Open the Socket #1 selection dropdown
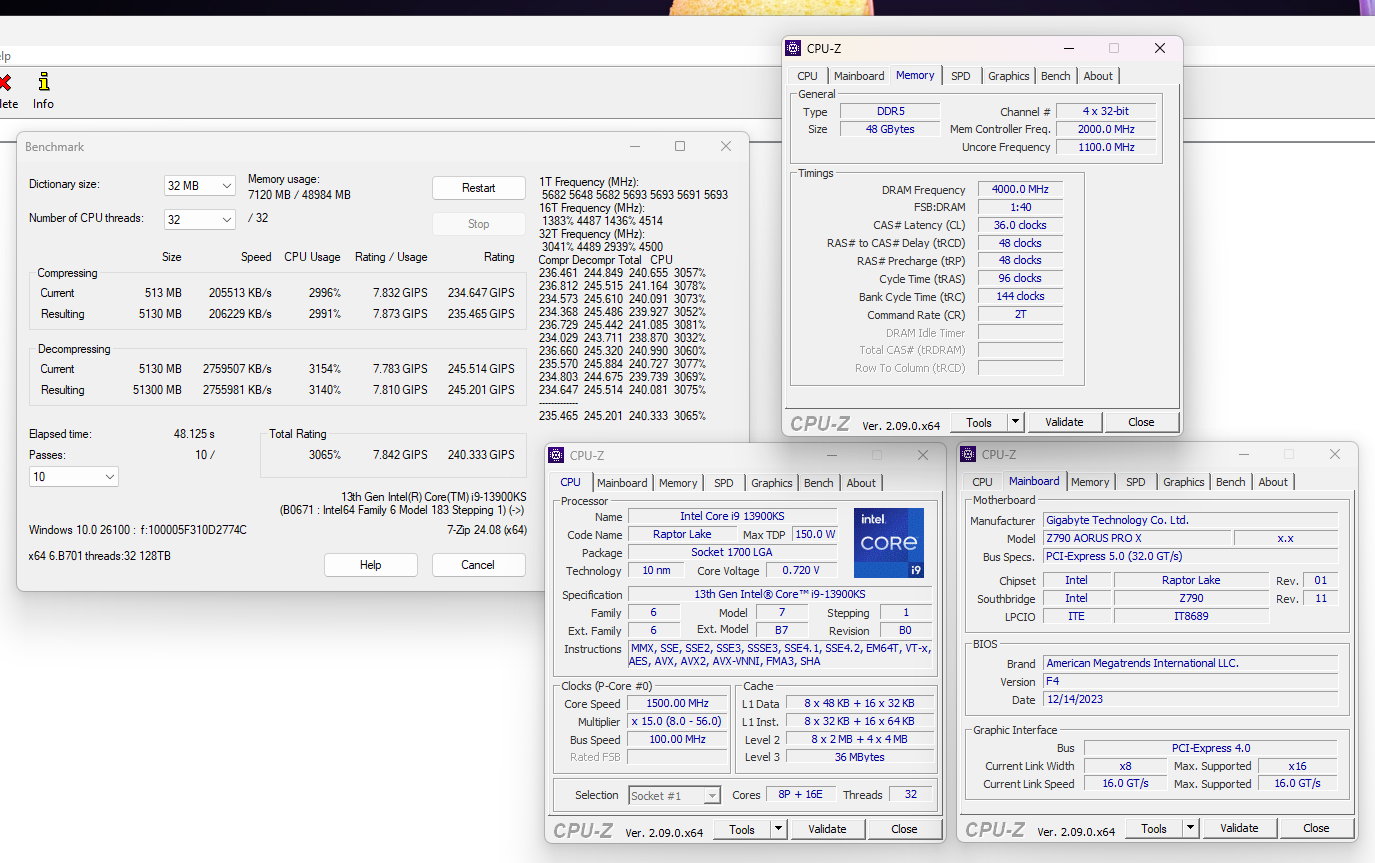 click(674, 796)
